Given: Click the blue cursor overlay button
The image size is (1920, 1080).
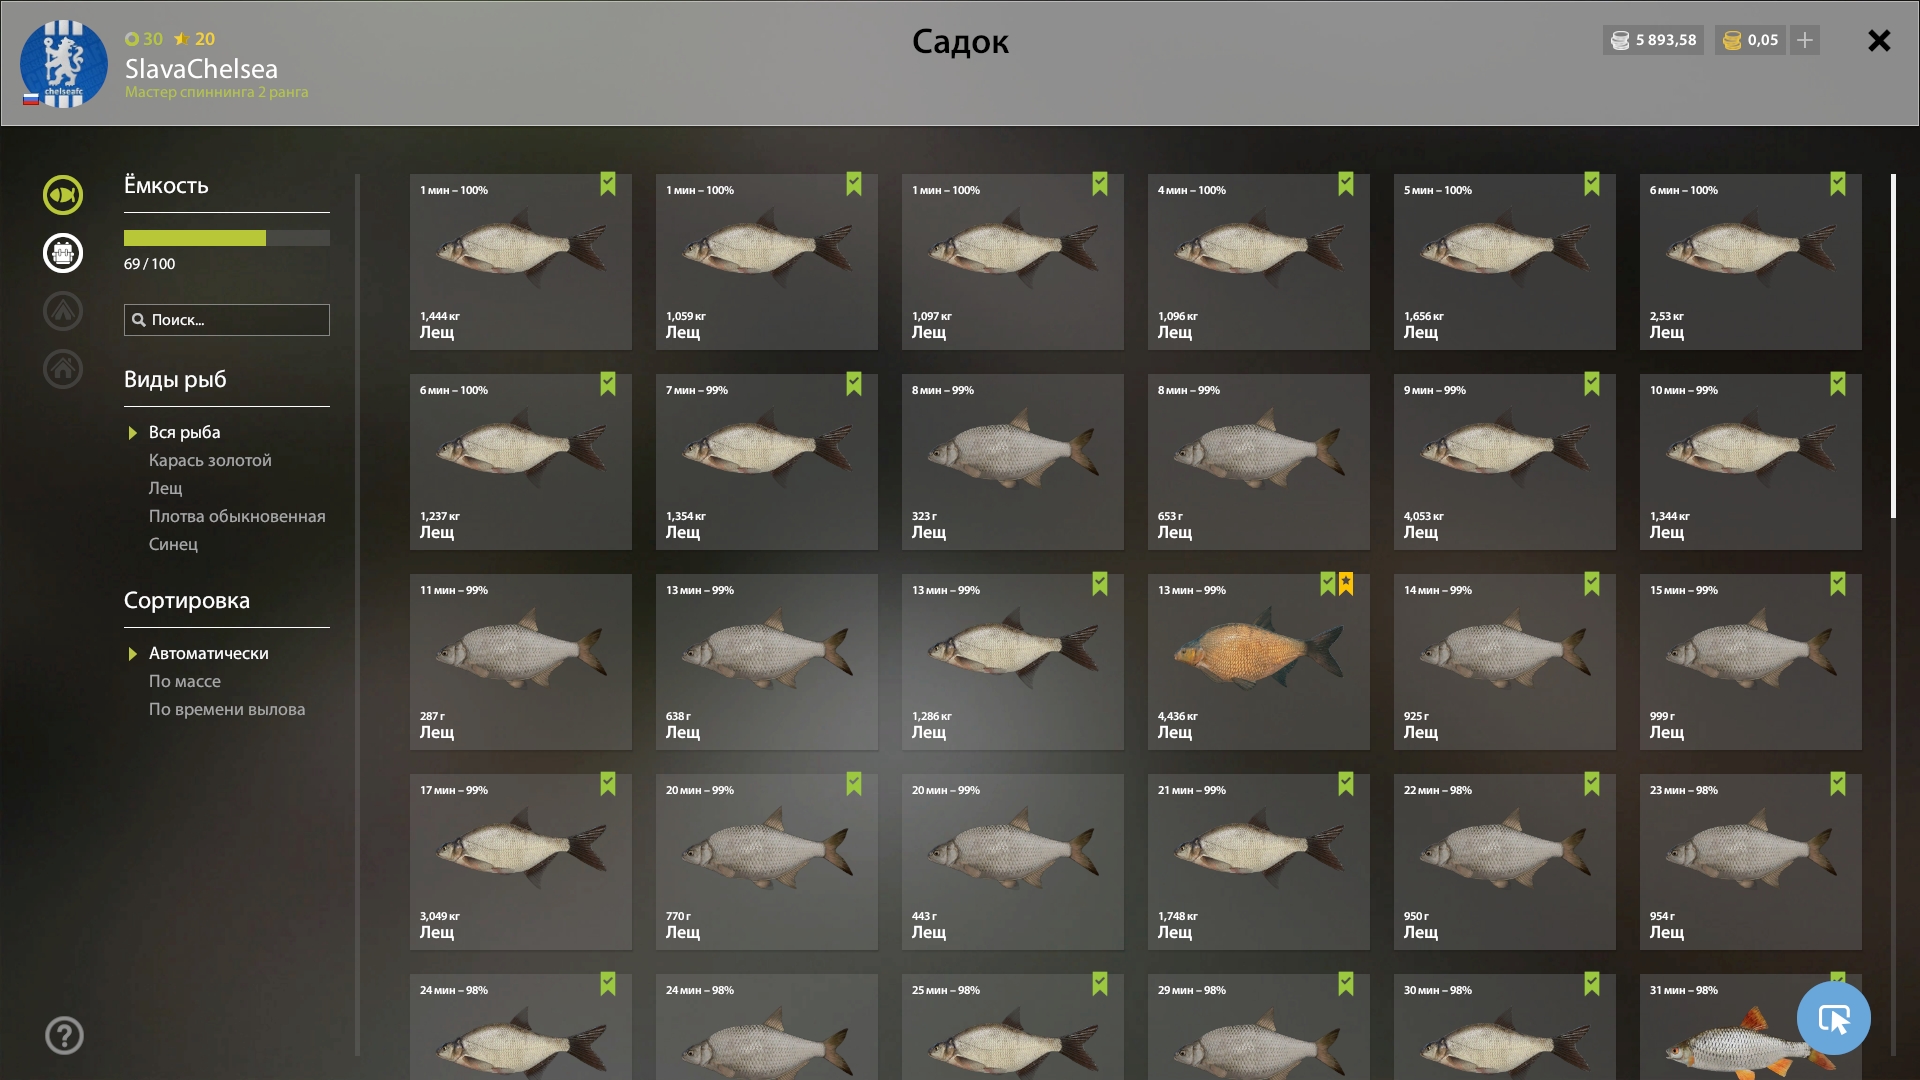Looking at the screenshot, I should [x=1833, y=1018].
